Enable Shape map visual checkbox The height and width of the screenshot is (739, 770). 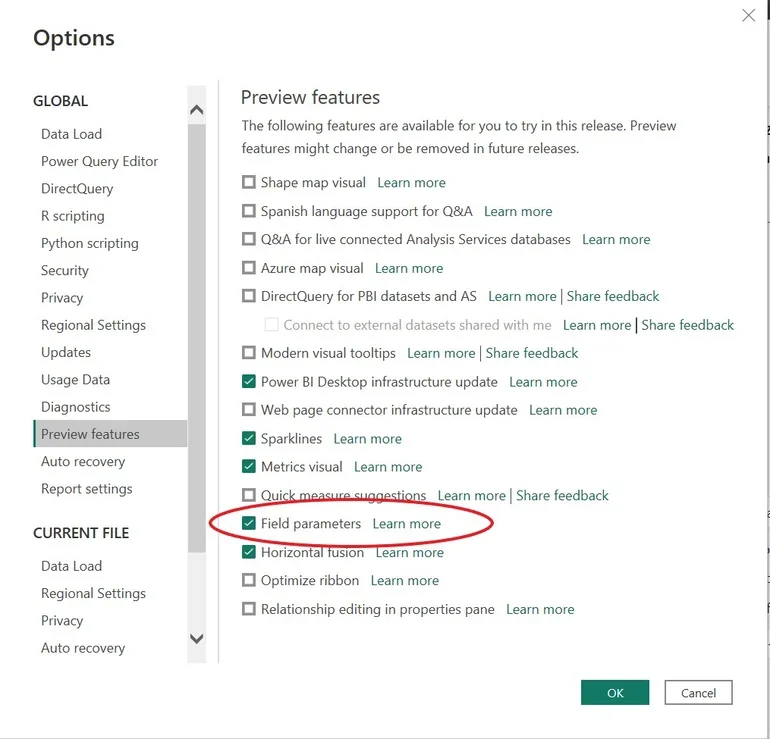pos(249,182)
